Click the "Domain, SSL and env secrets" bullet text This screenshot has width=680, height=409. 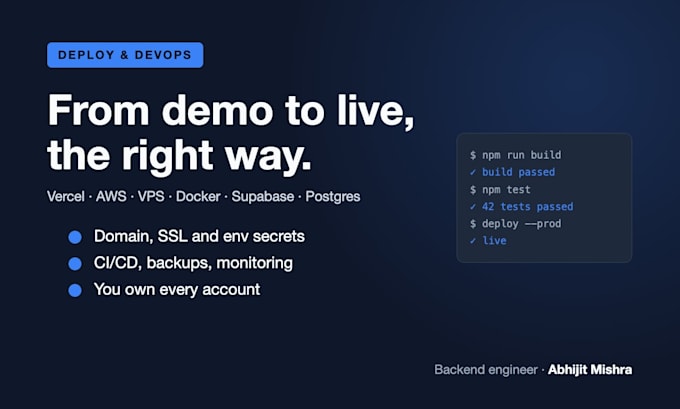click(x=199, y=236)
